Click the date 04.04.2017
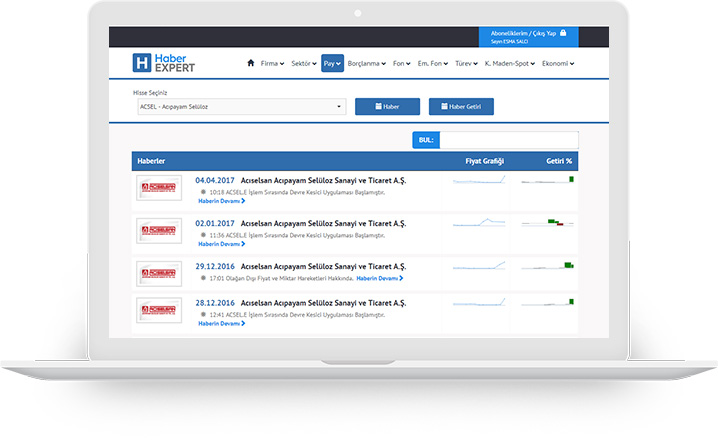The image size is (718, 440). tap(215, 180)
